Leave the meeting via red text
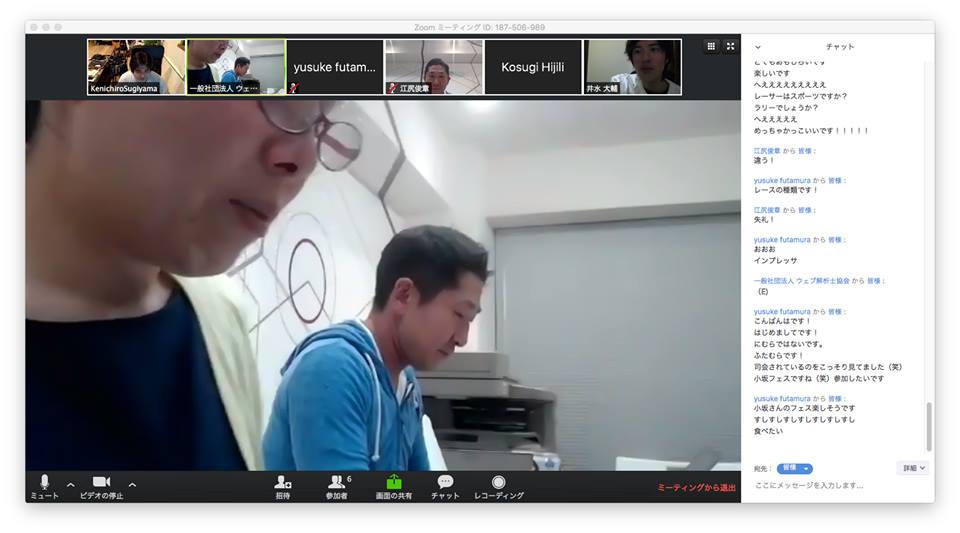960x533 pixels. 696,488
